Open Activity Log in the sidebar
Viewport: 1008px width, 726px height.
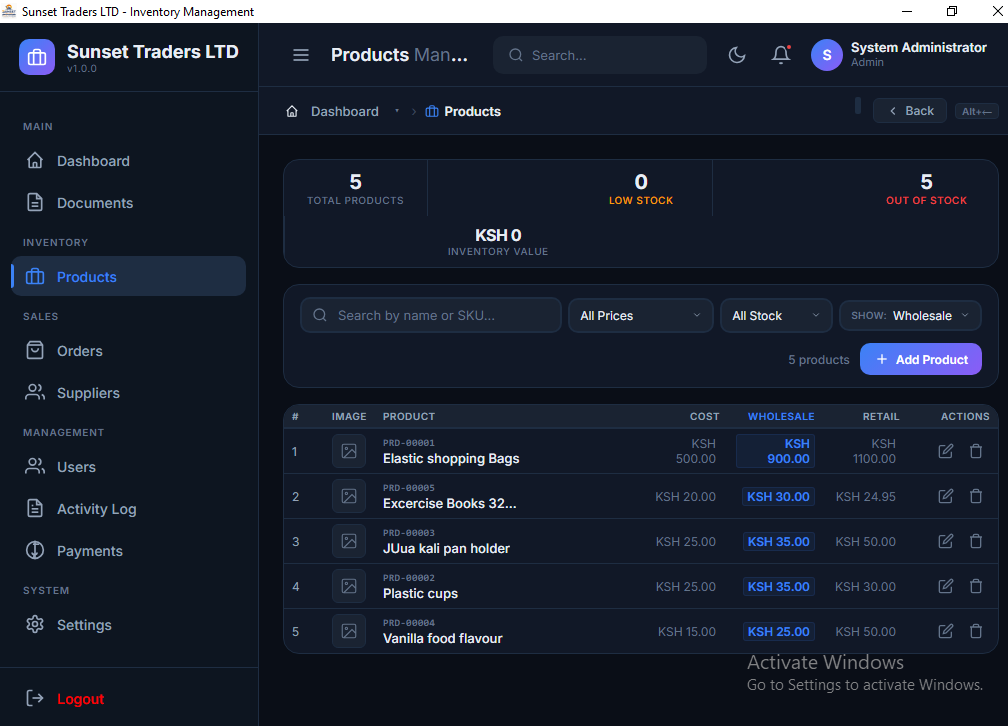pyautogui.click(x=129, y=509)
